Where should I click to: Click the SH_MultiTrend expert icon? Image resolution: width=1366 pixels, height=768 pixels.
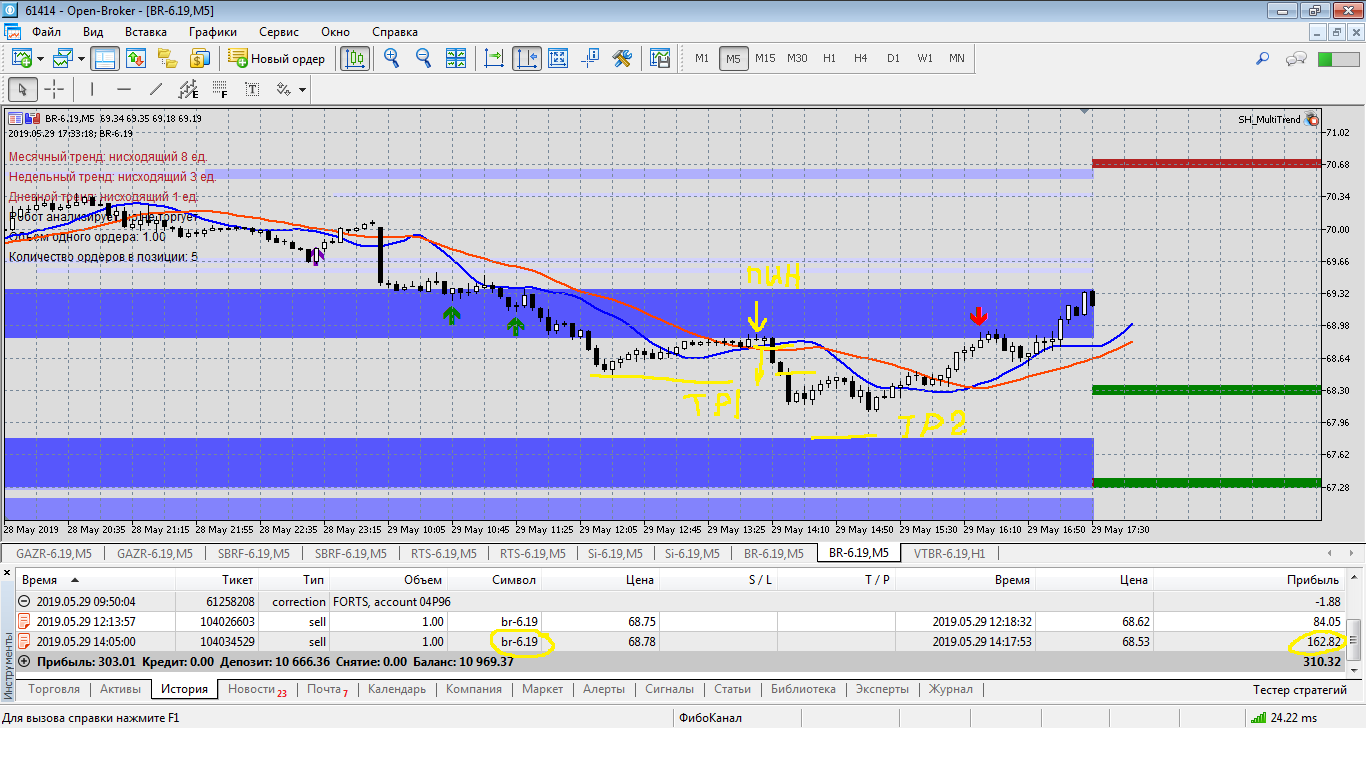point(1312,119)
